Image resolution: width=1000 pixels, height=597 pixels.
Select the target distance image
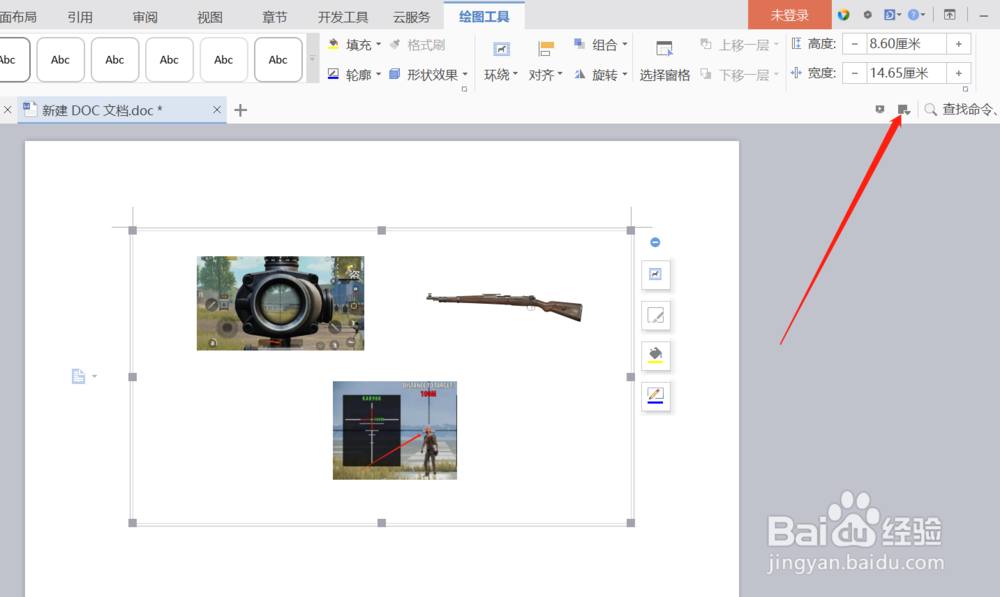click(x=395, y=431)
